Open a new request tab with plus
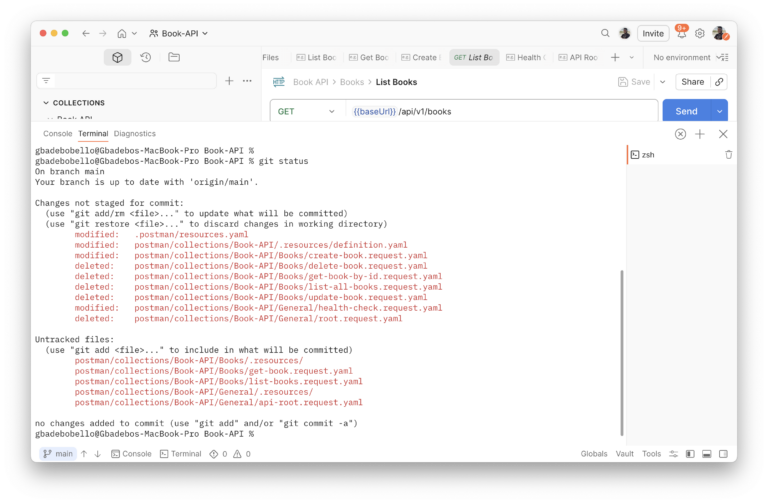This screenshot has width=768, height=503. pos(615,57)
